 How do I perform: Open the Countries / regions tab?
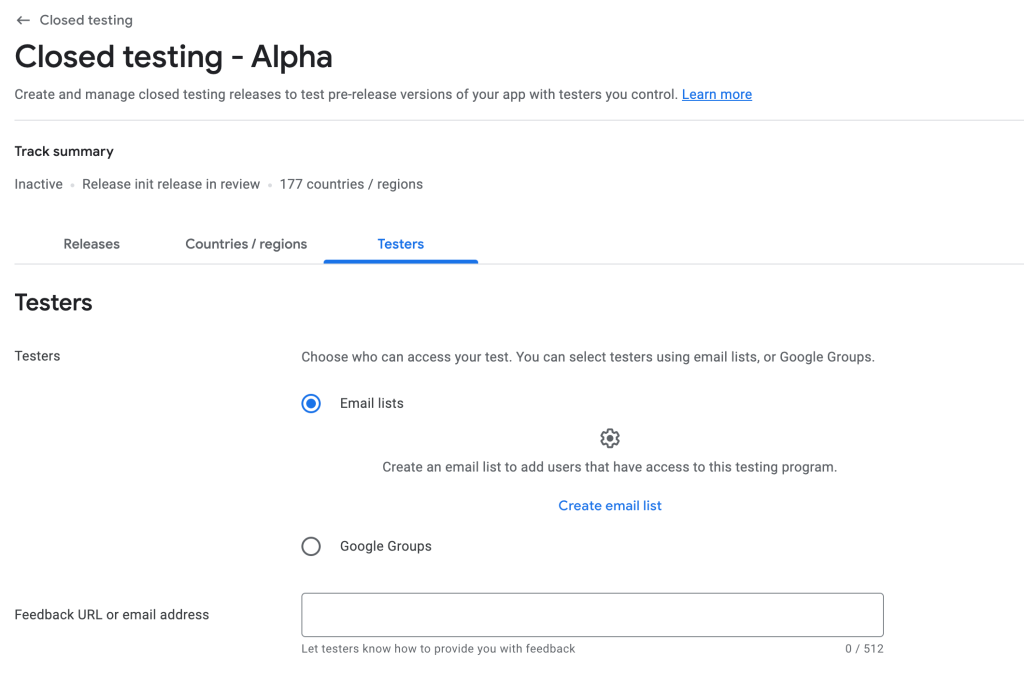(246, 244)
